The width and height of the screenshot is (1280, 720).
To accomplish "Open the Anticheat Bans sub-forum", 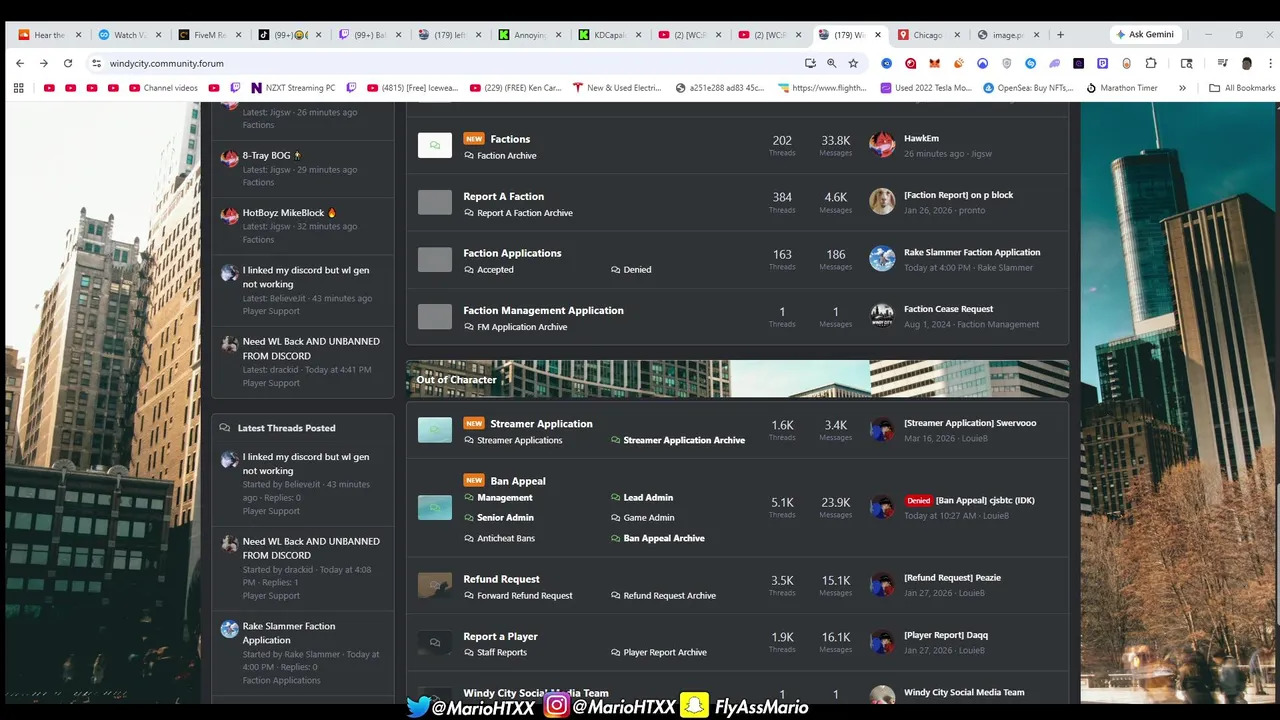I will pos(506,538).
